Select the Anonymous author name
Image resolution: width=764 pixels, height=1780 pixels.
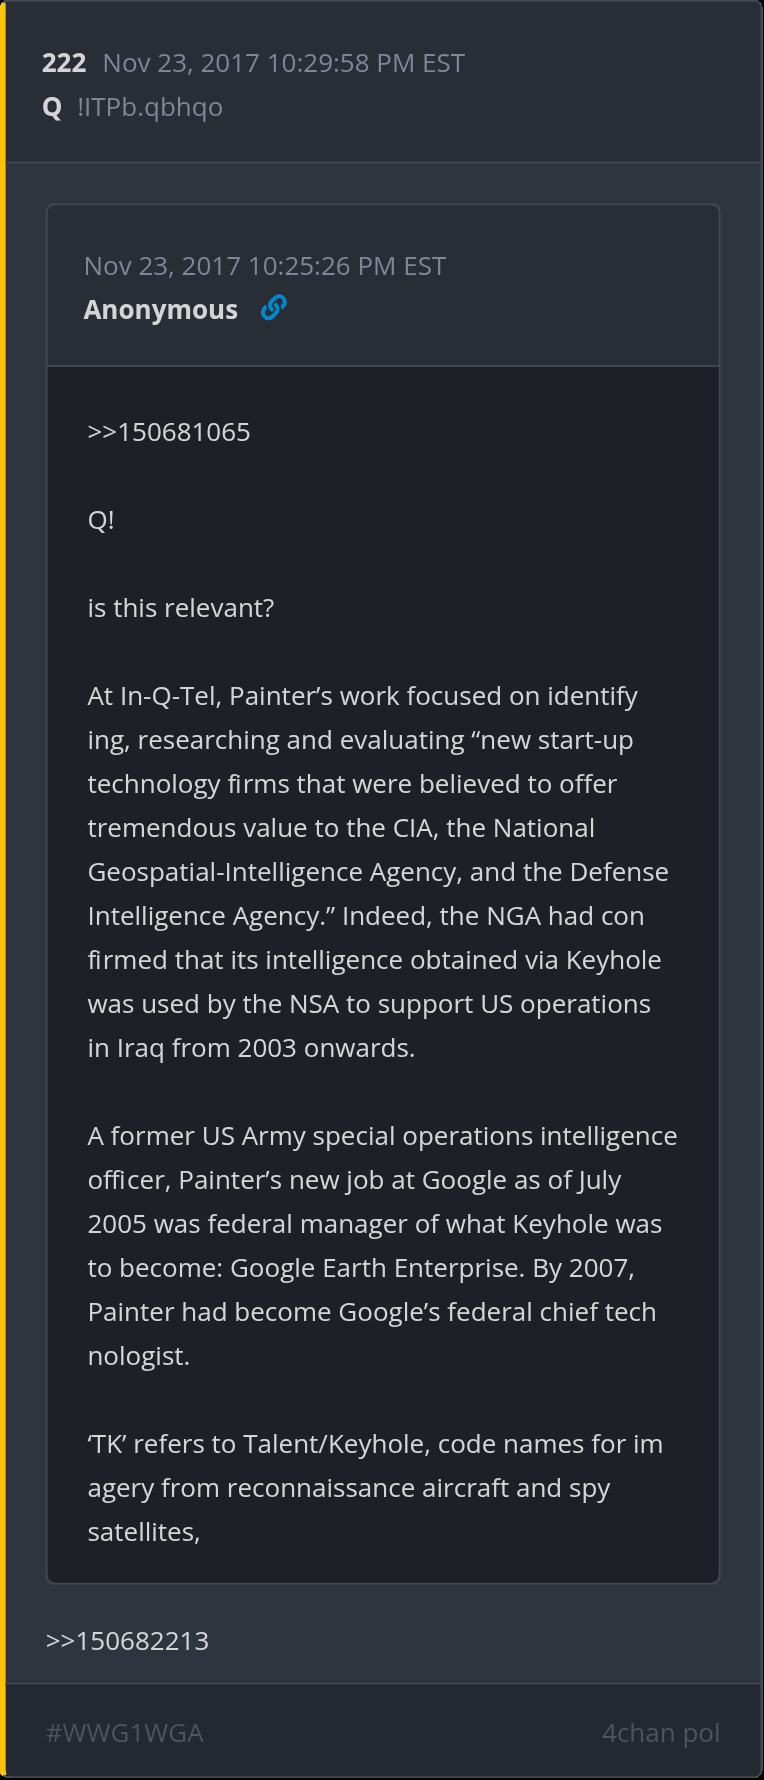[161, 310]
